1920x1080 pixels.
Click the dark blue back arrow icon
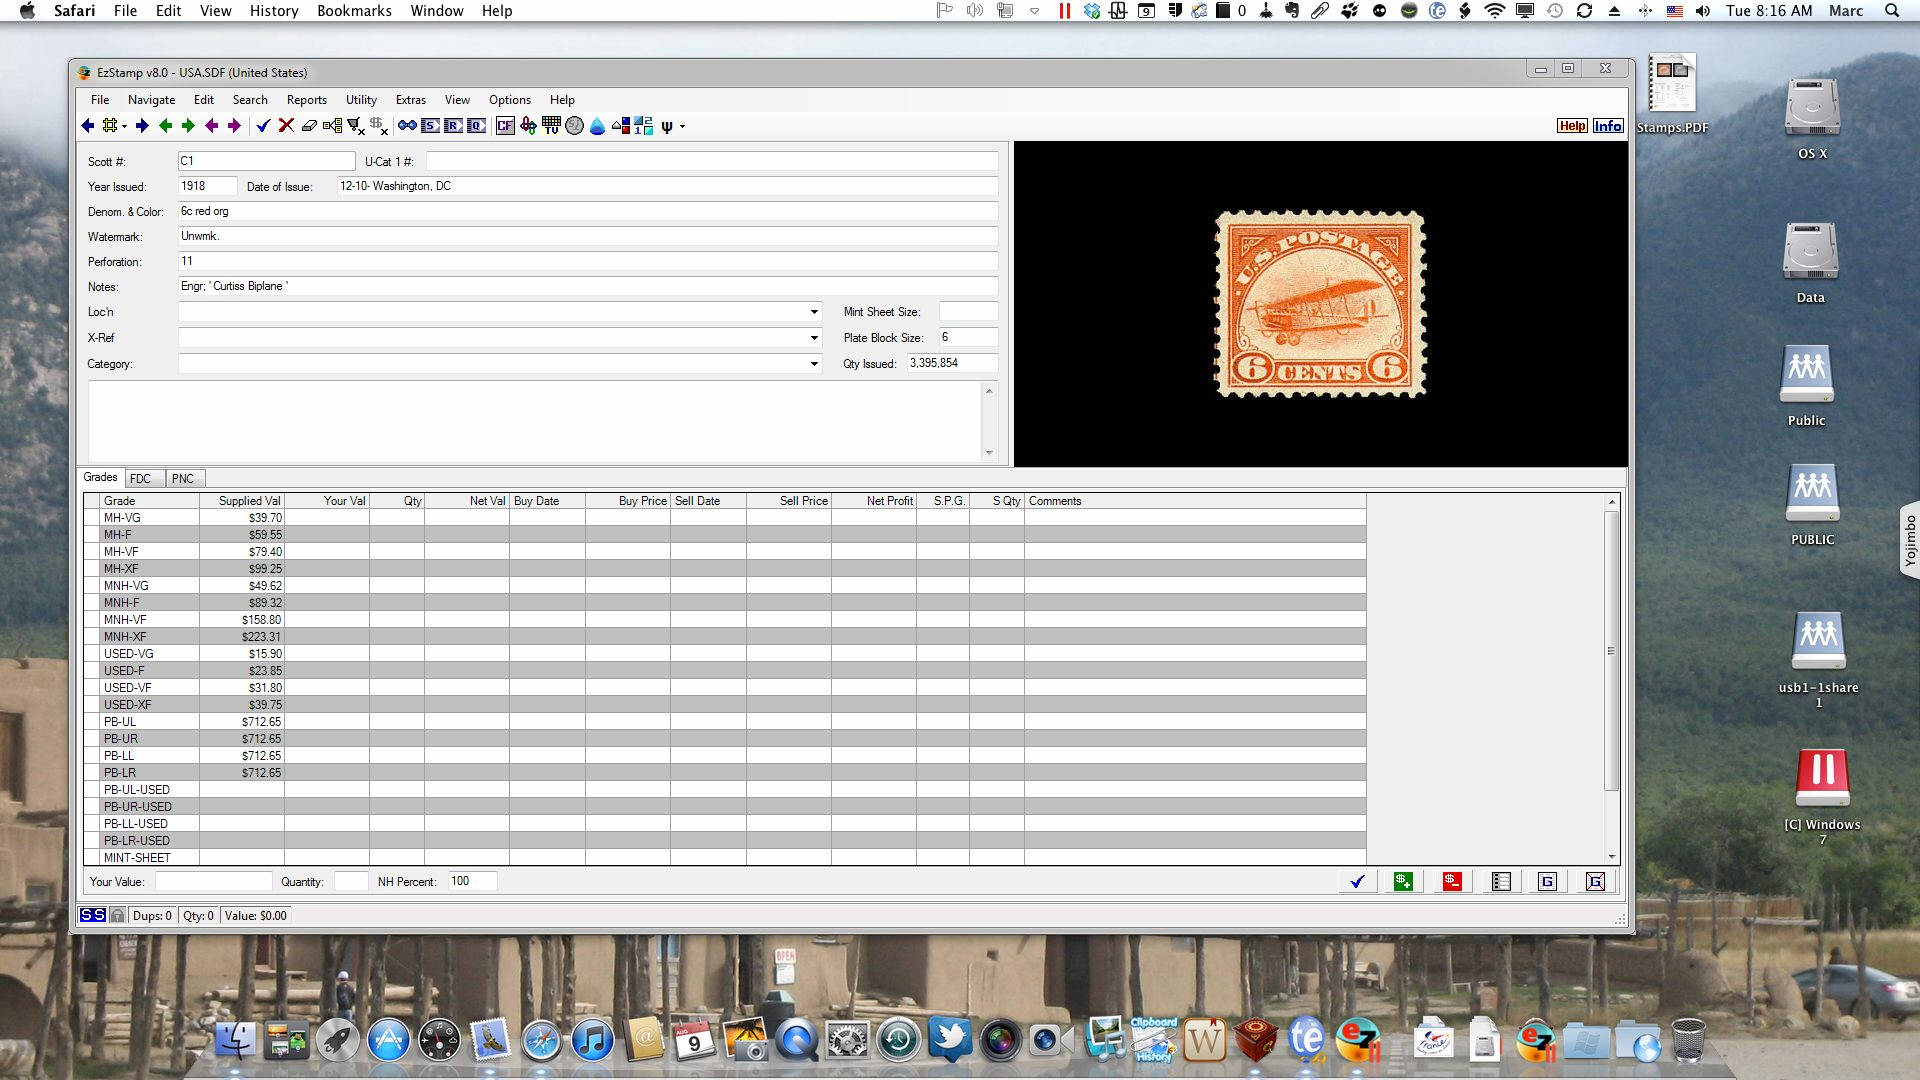[88, 126]
